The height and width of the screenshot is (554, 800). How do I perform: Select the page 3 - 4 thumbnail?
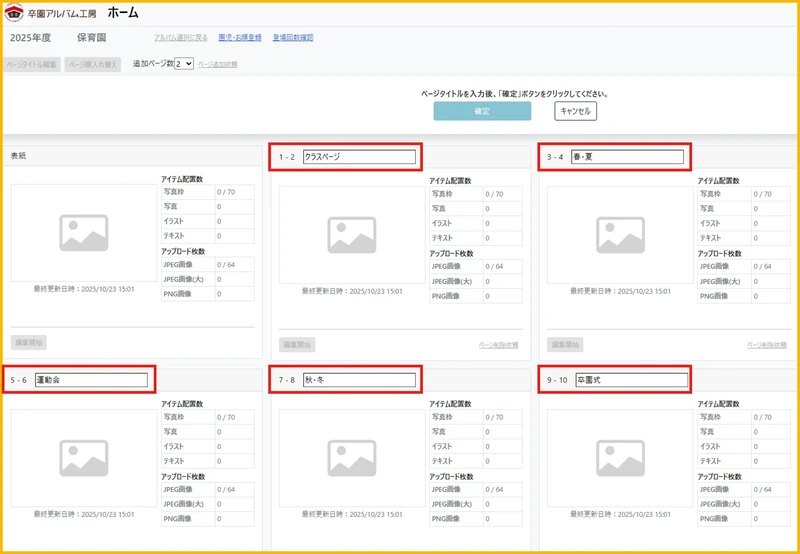point(620,235)
